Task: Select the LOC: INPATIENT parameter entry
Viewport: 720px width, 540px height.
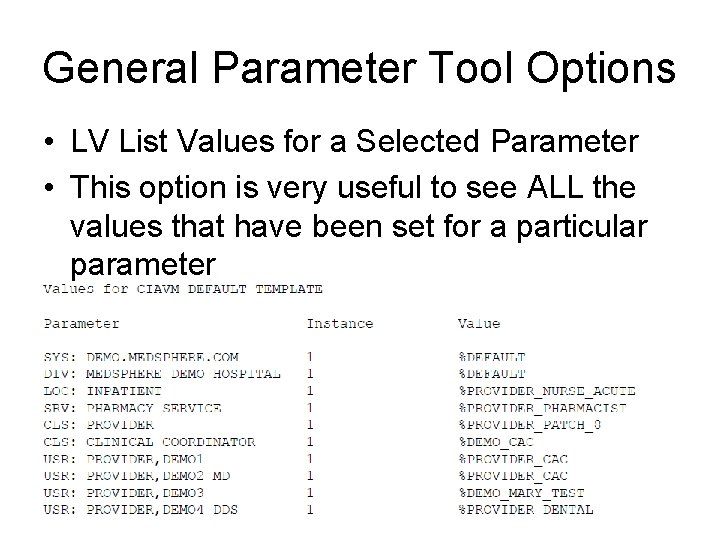Action: pos(104,391)
